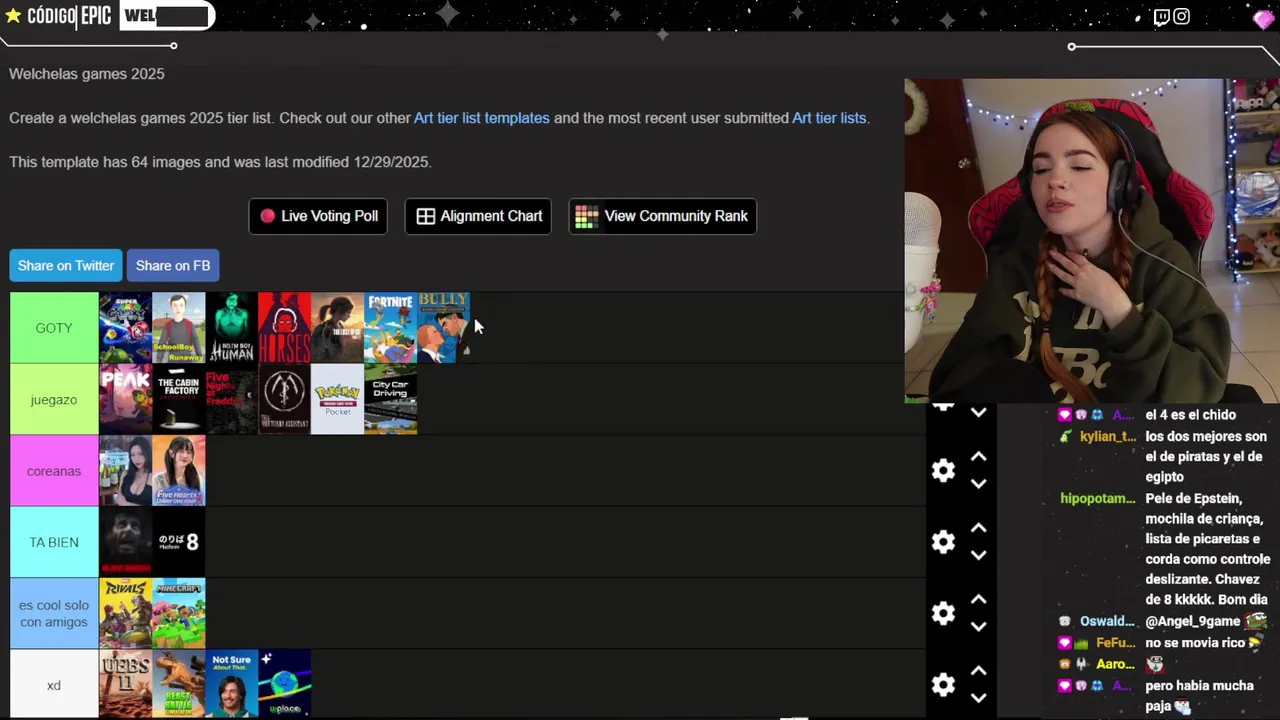Move the juegazo row down

(x=978, y=412)
